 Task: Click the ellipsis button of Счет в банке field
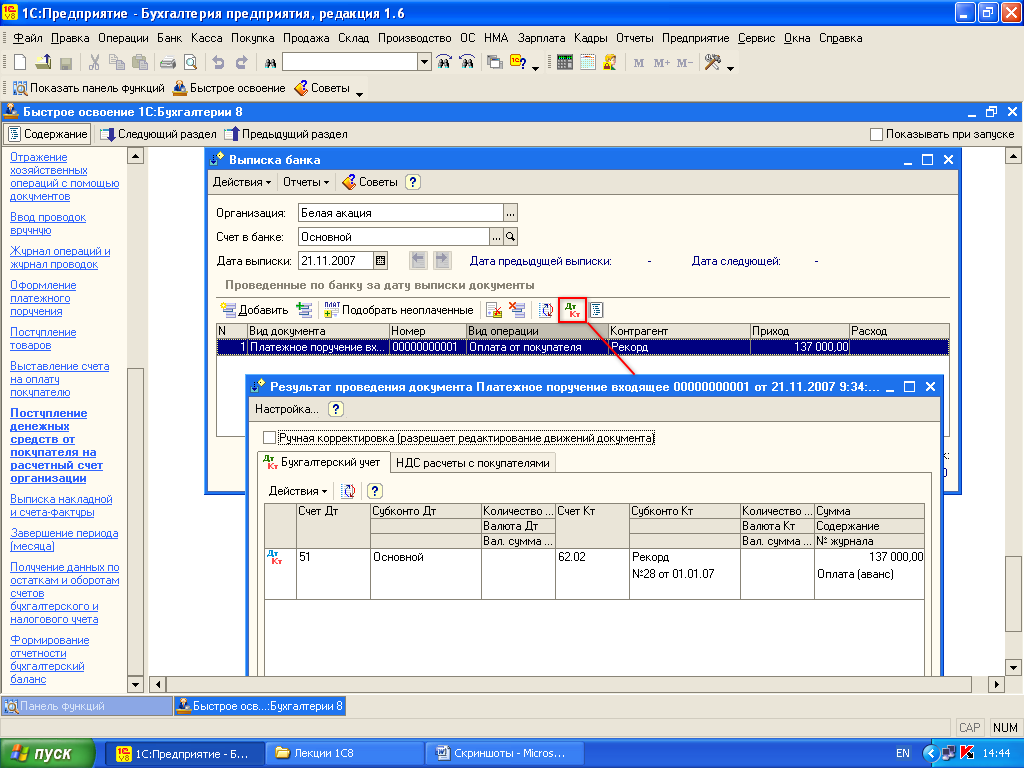click(x=496, y=237)
